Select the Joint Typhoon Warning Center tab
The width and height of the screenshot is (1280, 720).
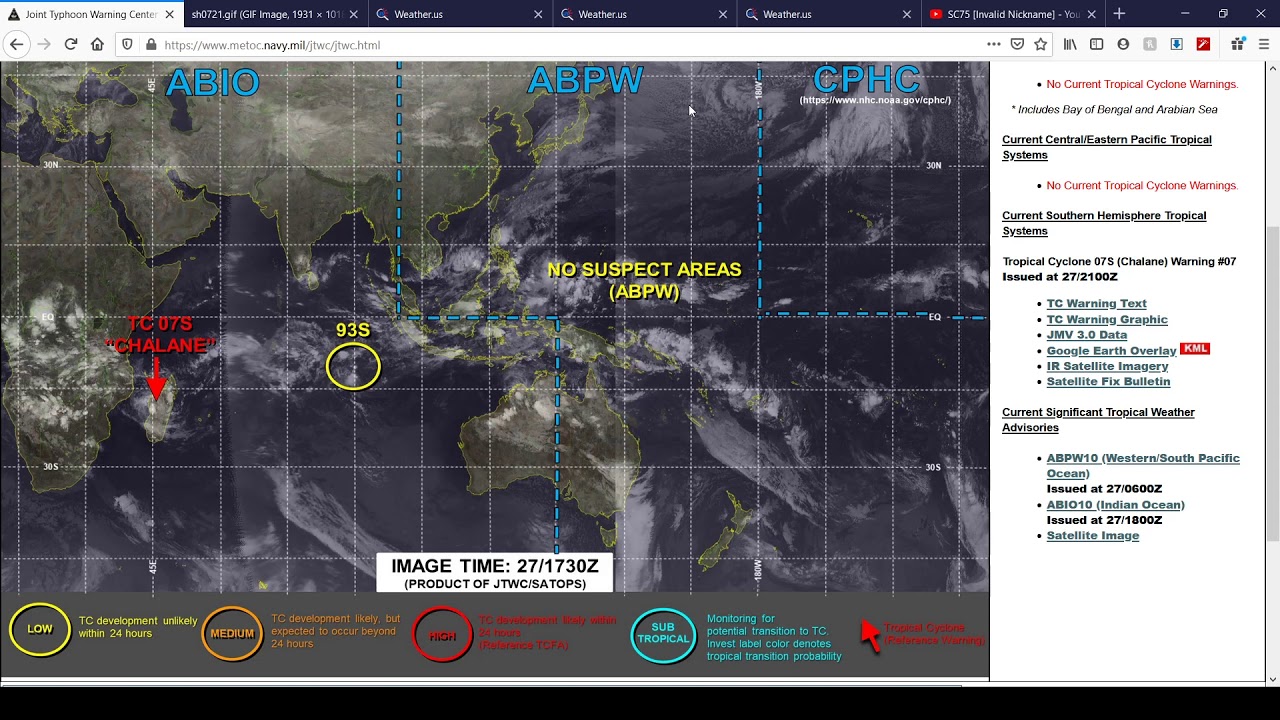tap(90, 14)
